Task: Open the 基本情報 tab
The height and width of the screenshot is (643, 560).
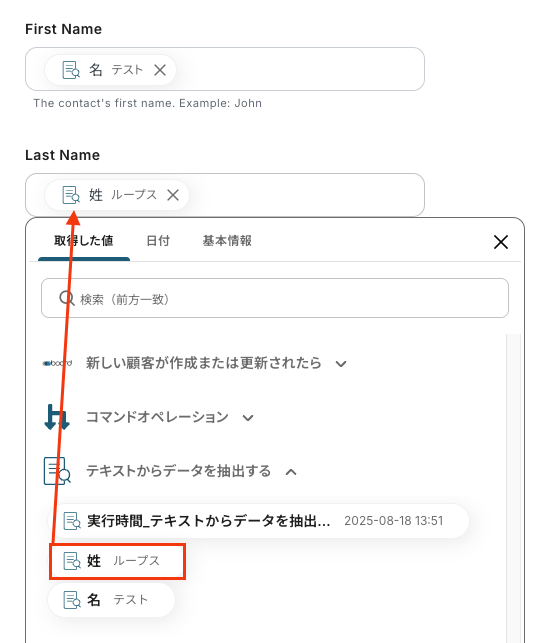Action: 227,241
